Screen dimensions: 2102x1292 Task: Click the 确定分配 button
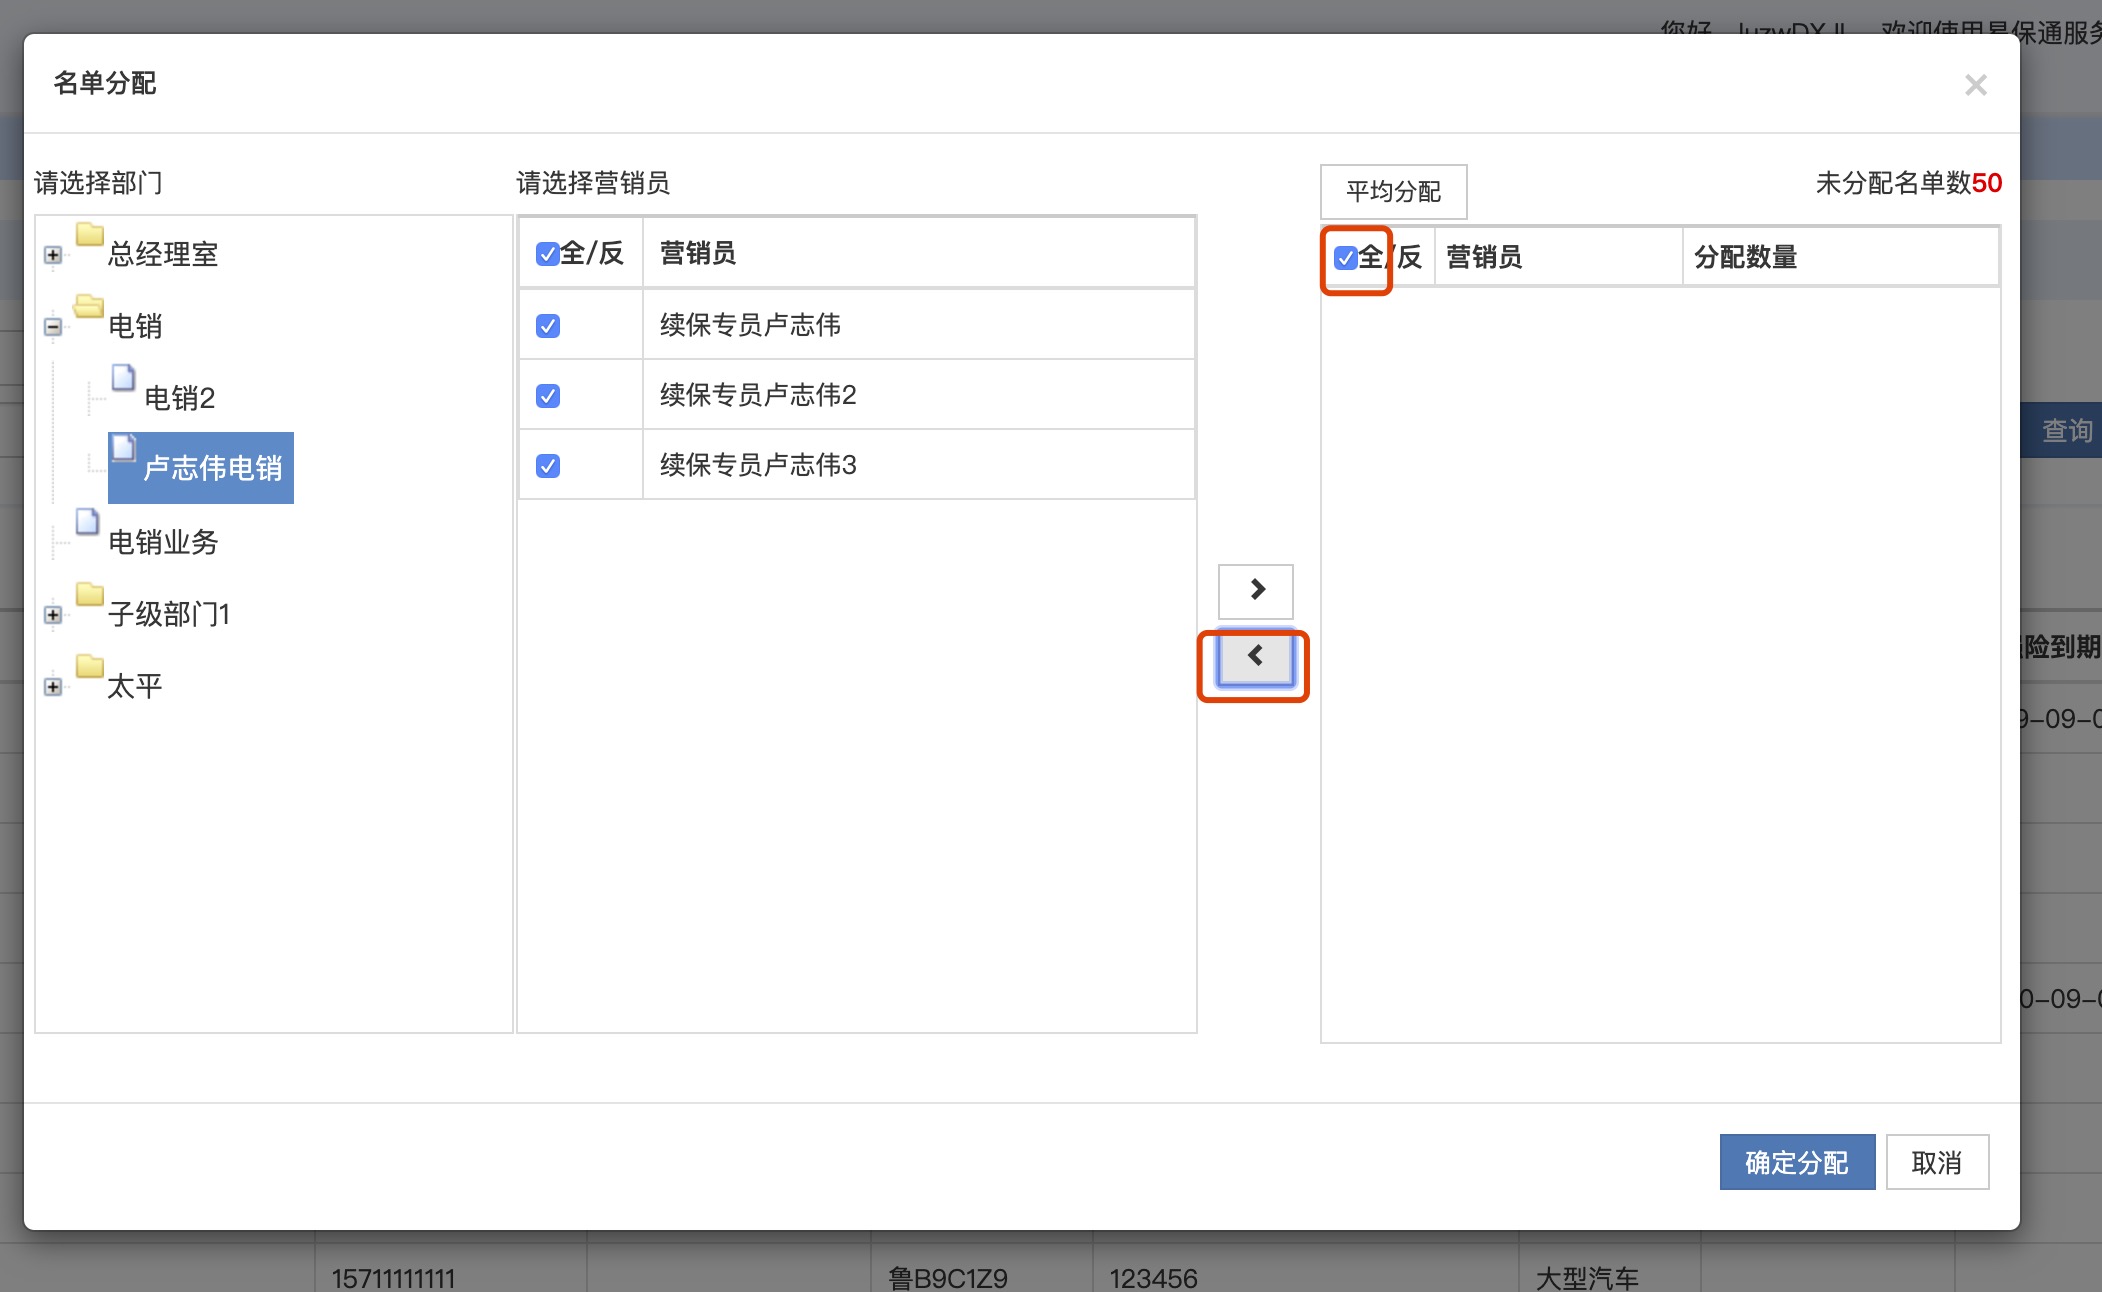pyautogui.click(x=1796, y=1163)
